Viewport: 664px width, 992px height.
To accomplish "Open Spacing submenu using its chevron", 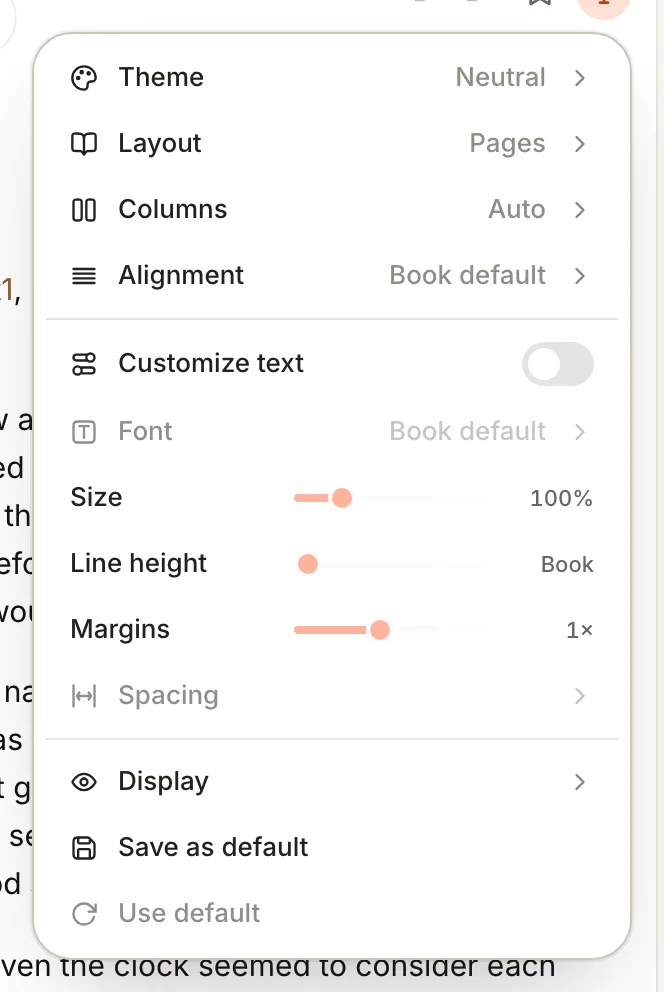I will click(x=580, y=696).
